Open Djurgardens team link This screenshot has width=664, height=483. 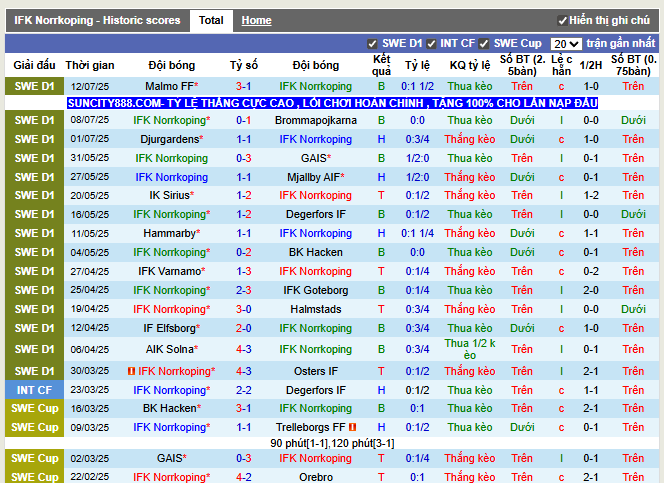tap(169, 139)
